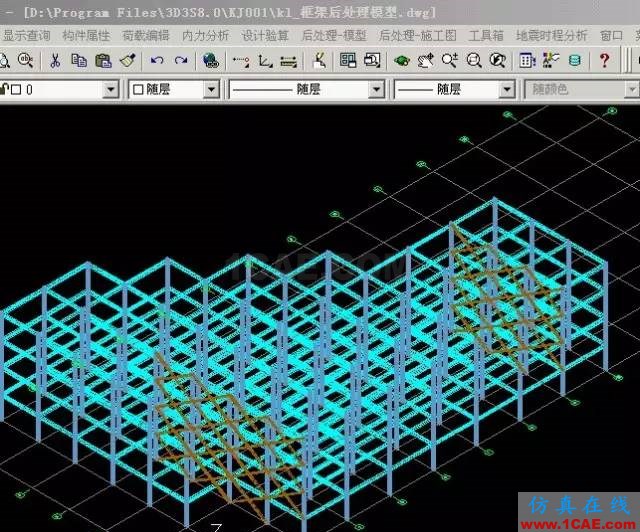Open the 后处理-施工图 menu
The height and width of the screenshot is (532, 640).
point(418,36)
